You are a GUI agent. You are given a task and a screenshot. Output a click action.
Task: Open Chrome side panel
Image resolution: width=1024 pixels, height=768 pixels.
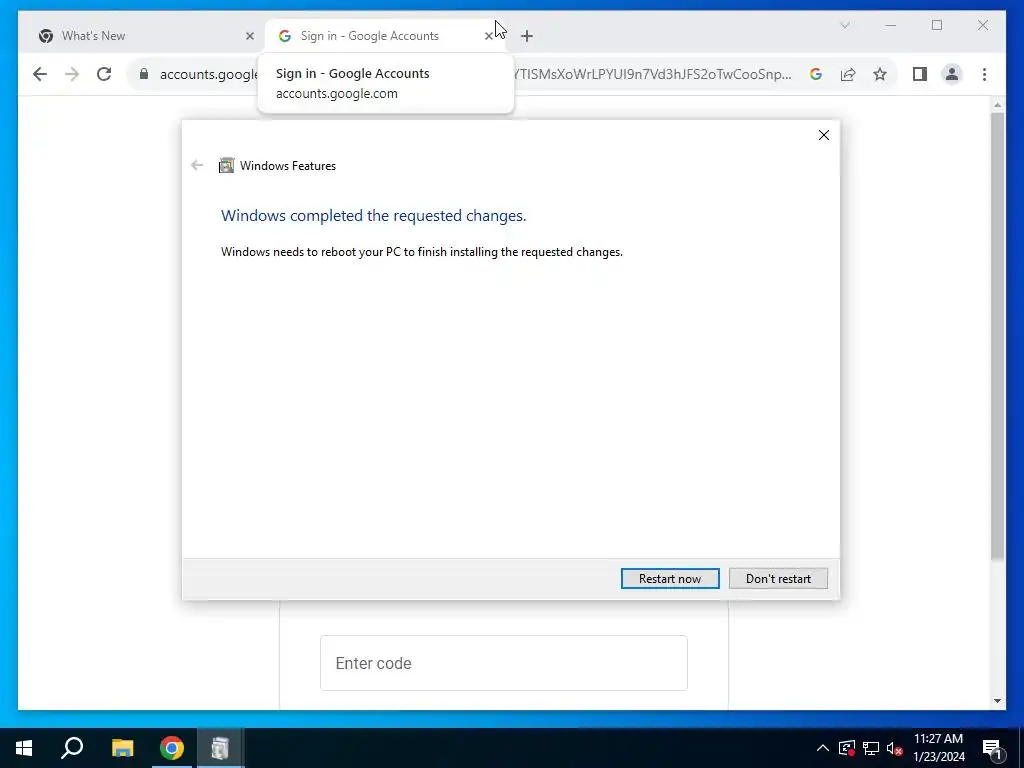pyautogui.click(x=920, y=74)
